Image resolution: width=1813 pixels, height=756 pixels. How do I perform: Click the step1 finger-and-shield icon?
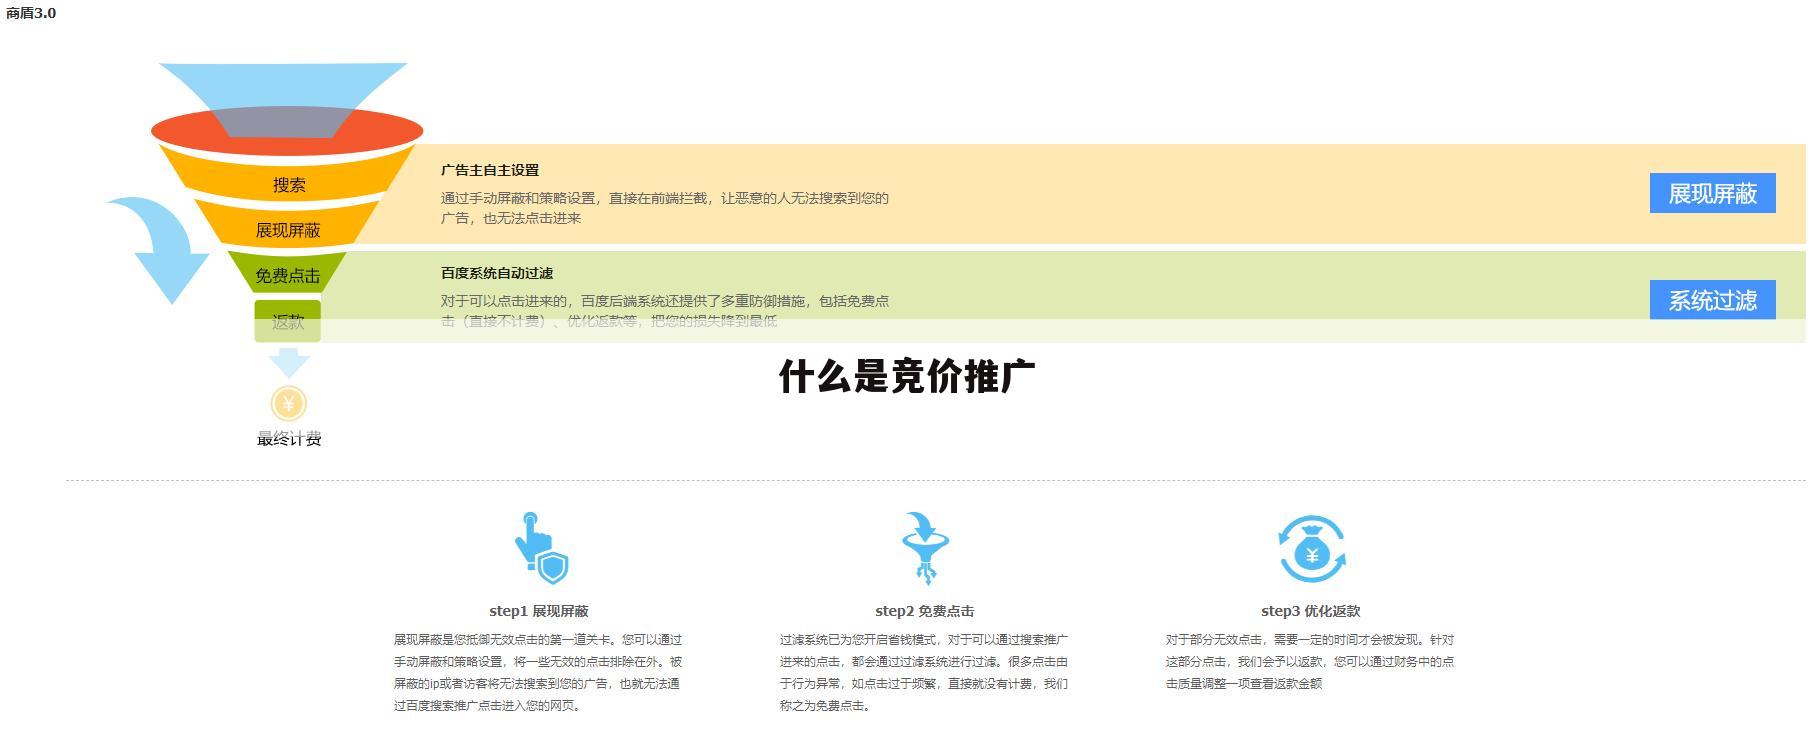541,548
